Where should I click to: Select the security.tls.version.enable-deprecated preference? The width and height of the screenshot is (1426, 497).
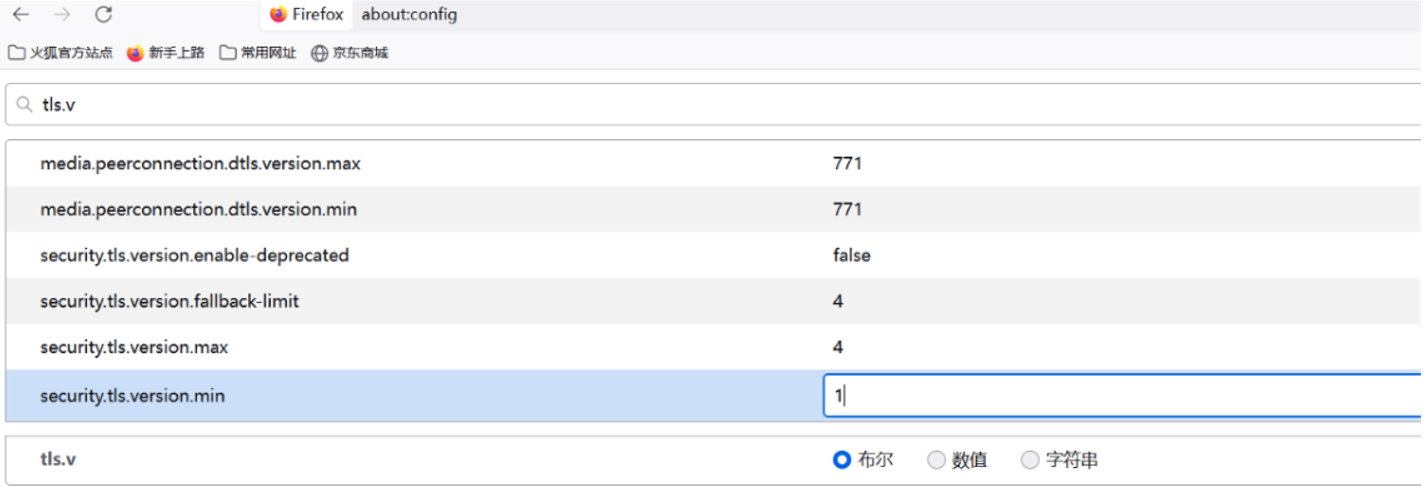click(x=194, y=255)
